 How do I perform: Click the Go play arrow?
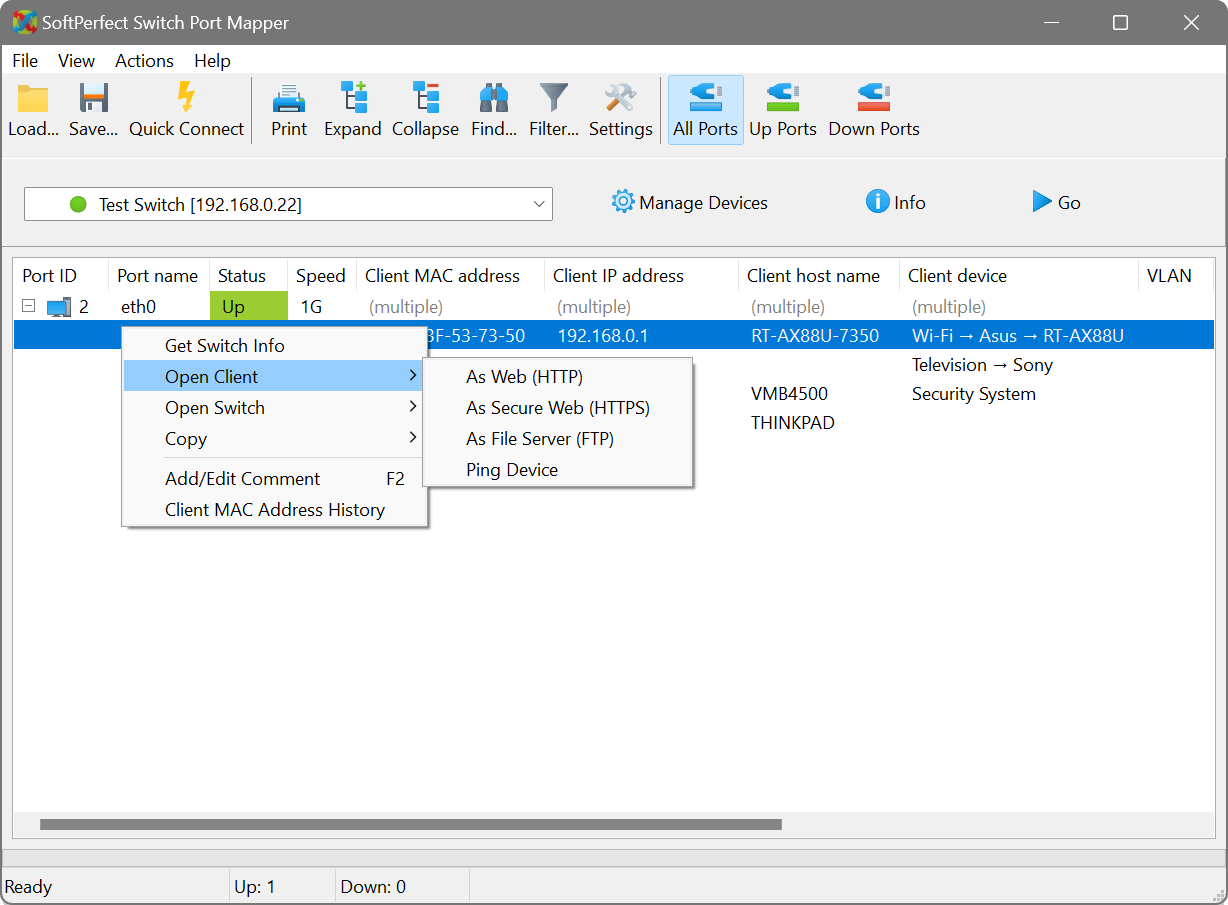(x=1042, y=202)
